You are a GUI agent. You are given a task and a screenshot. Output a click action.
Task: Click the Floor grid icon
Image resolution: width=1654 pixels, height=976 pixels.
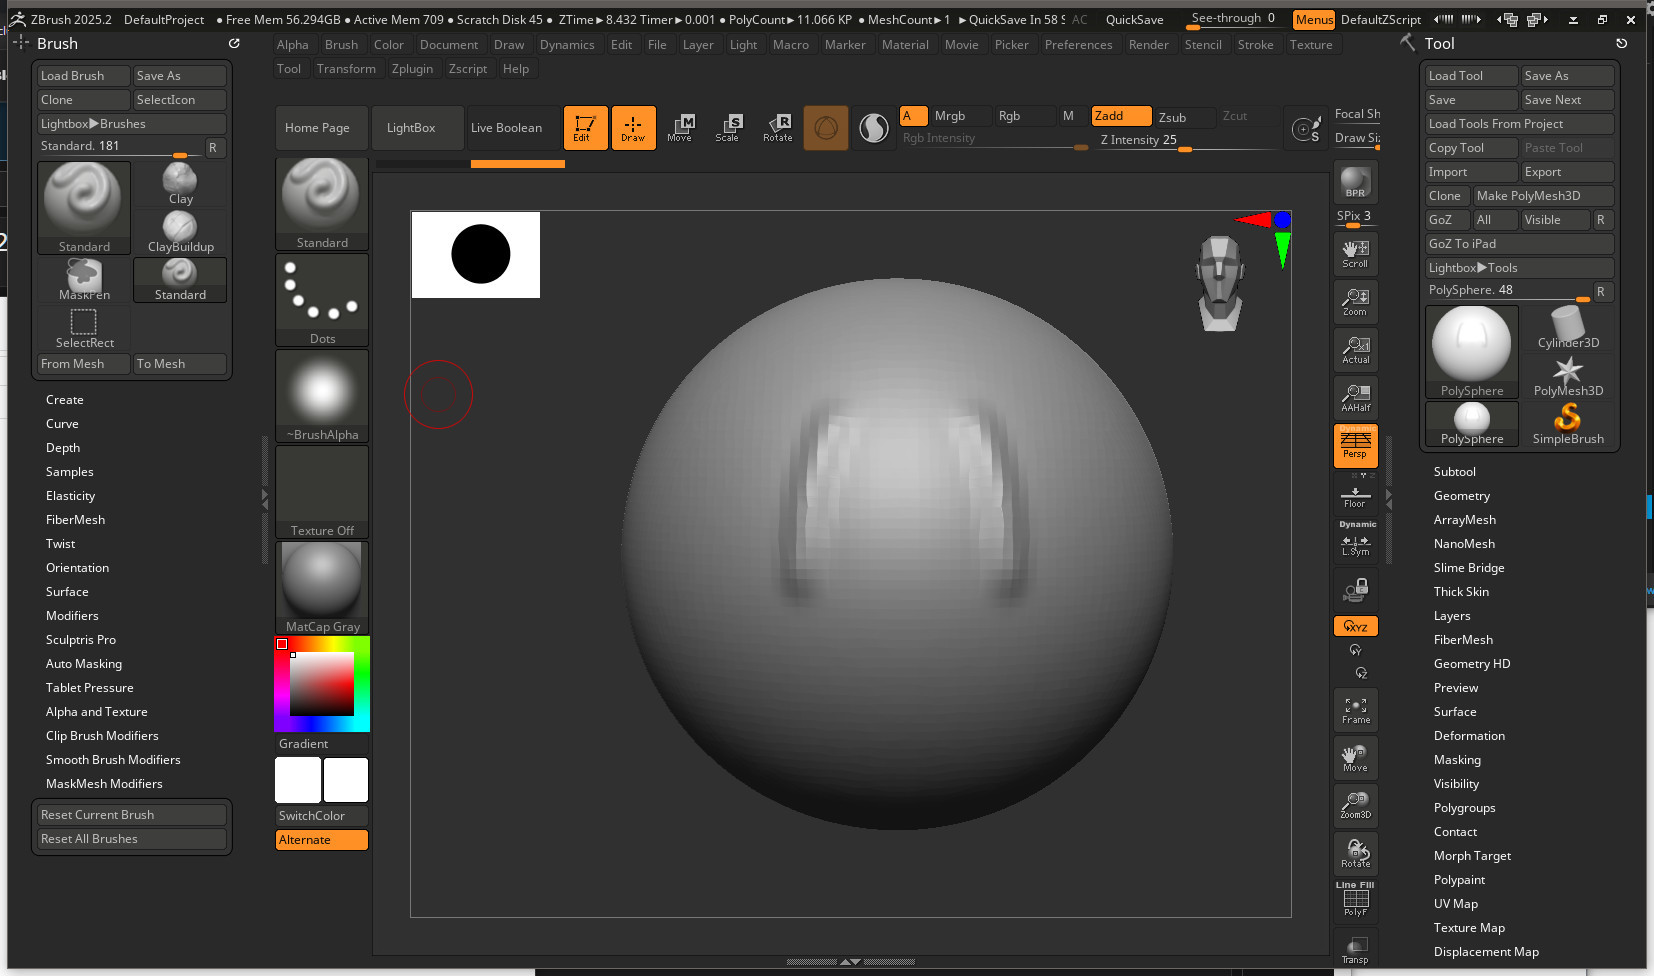(x=1355, y=496)
